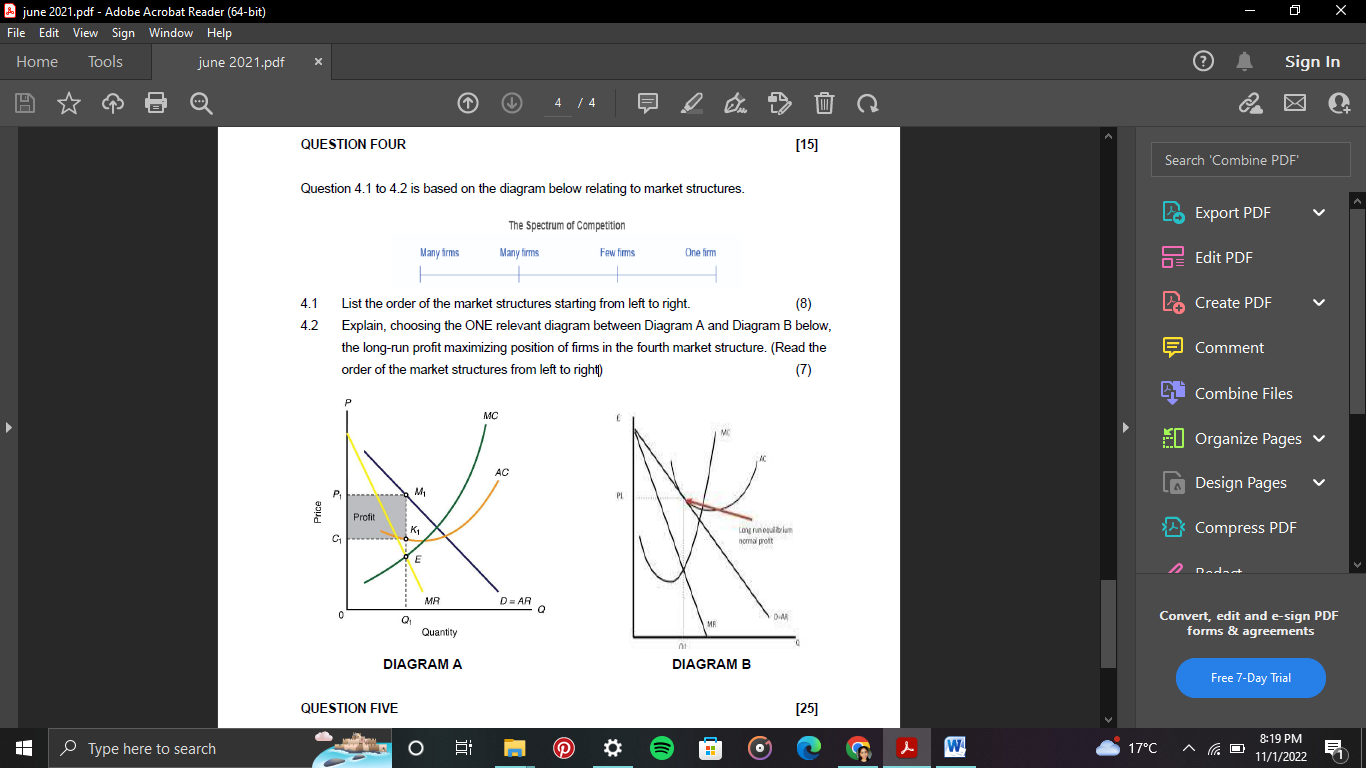Click the Zoom out magnifier icon
Image resolution: width=1366 pixels, height=768 pixels.
(x=200, y=103)
